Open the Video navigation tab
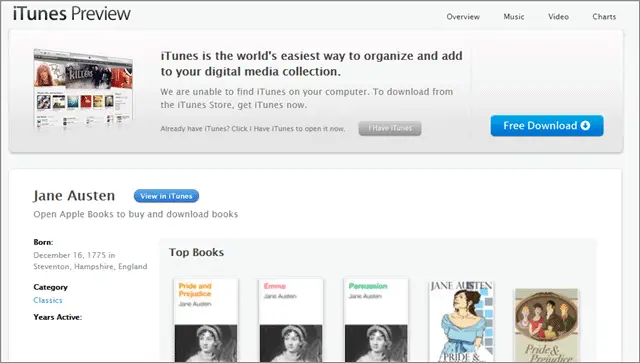640x363 pixels. pyautogui.click(x=558, y=17)
